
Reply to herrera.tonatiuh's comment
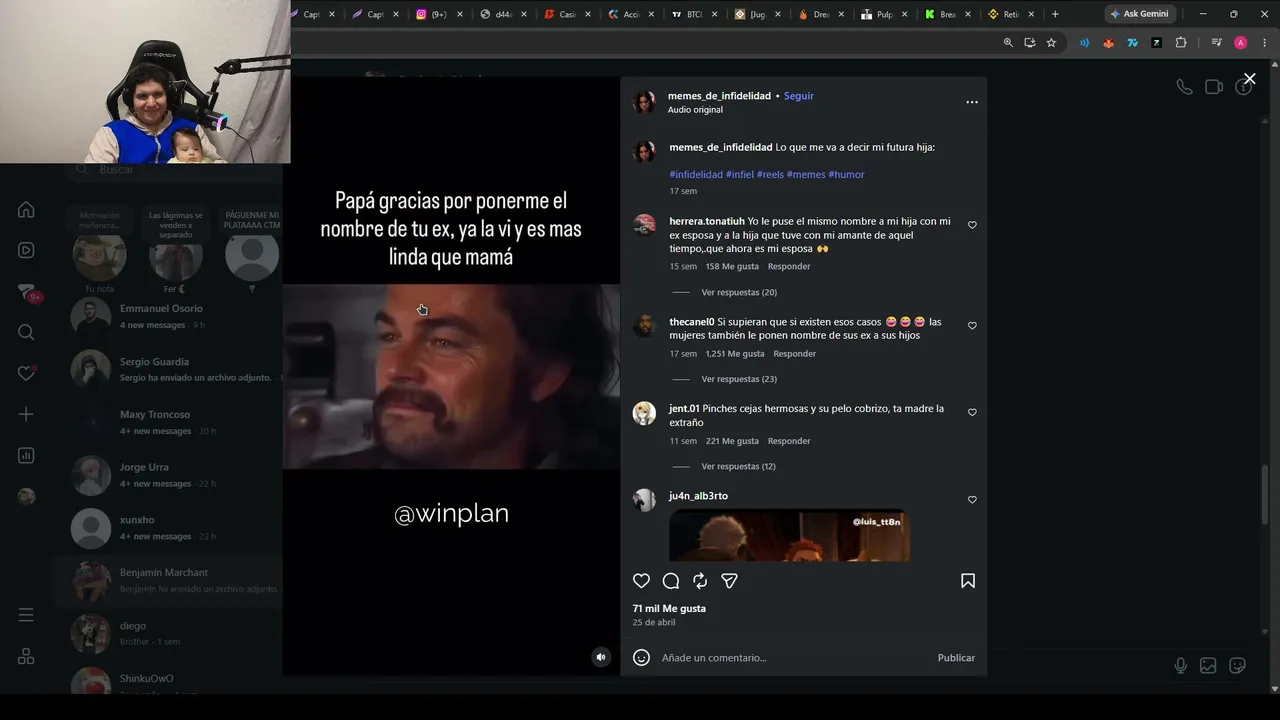point(789,267)
